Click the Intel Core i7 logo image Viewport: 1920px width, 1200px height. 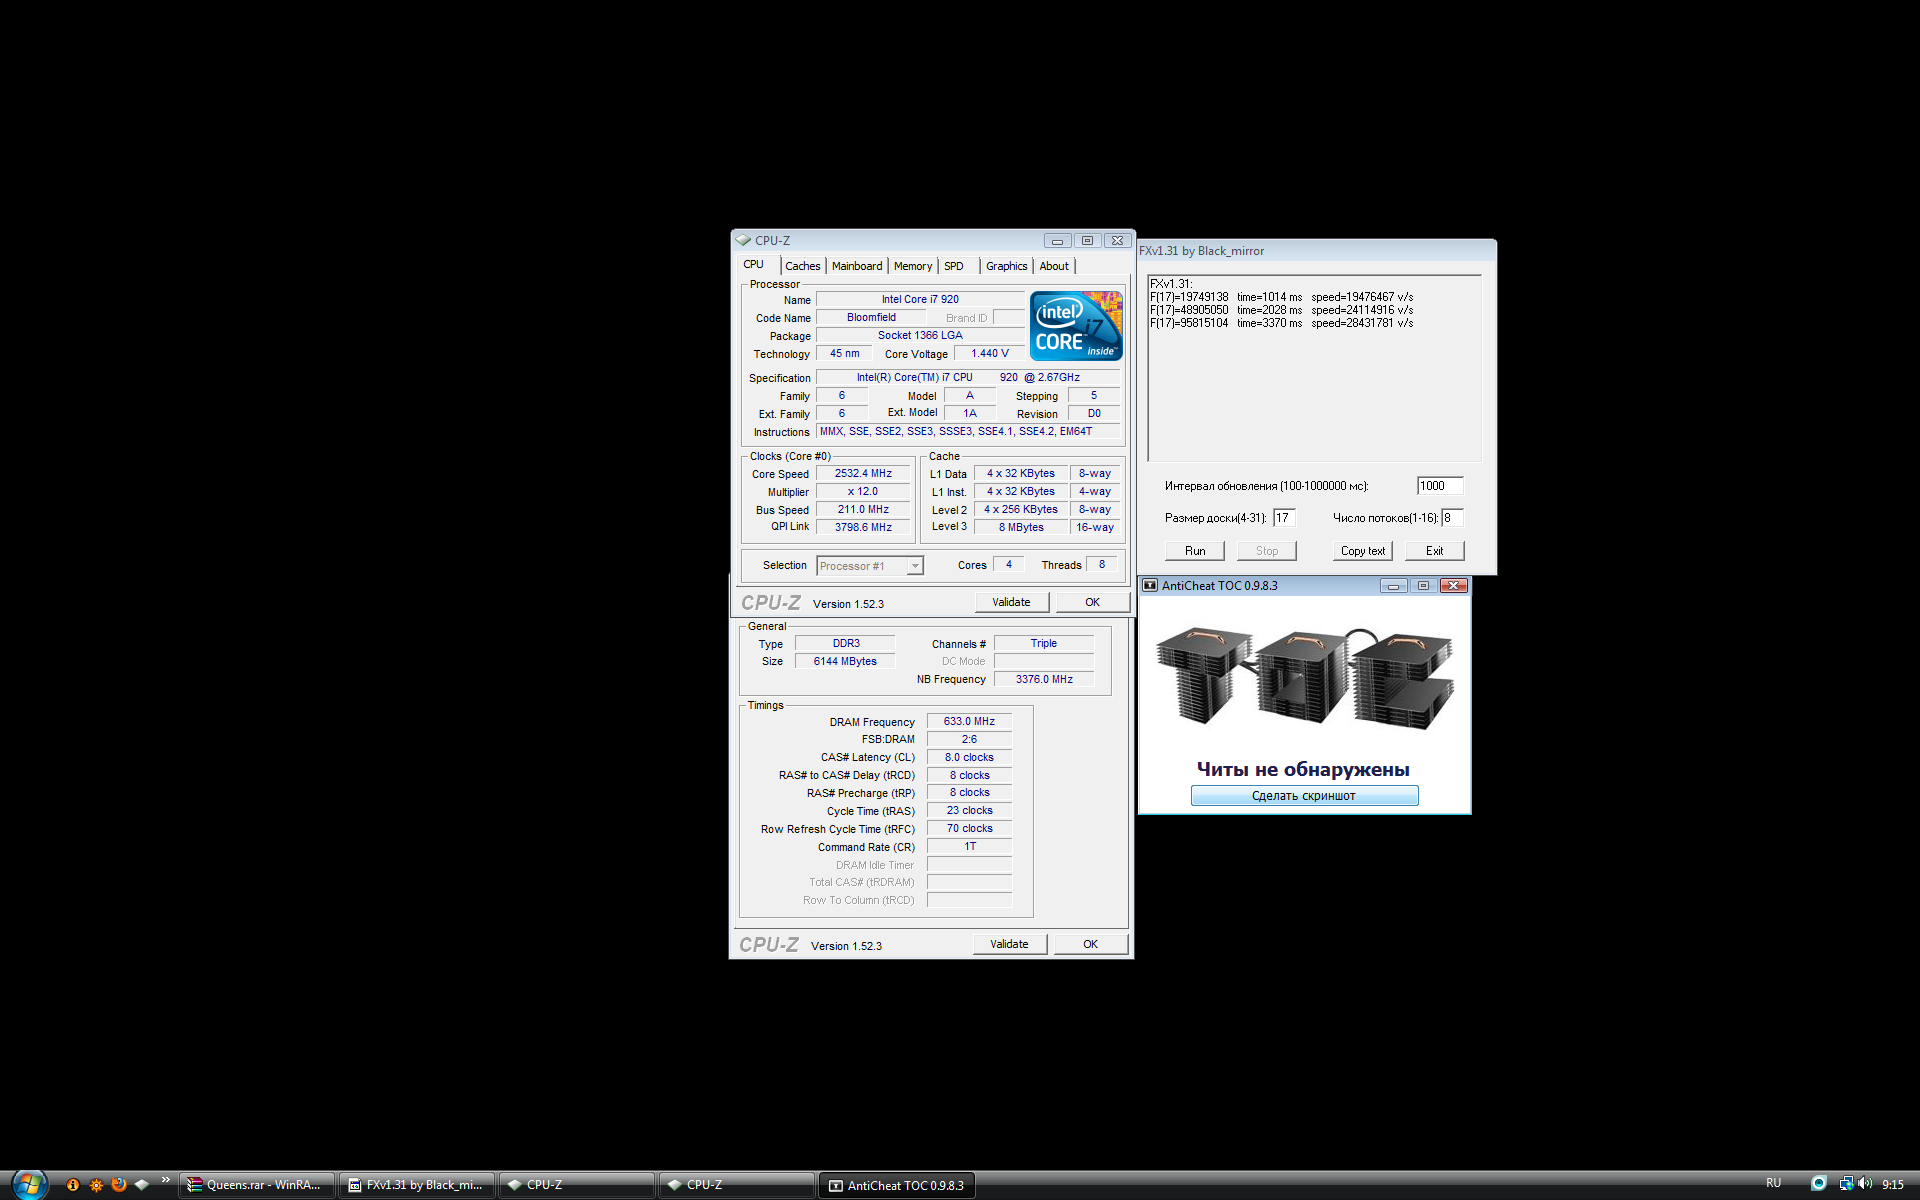pyautogui.click(x=1076, y=326)
